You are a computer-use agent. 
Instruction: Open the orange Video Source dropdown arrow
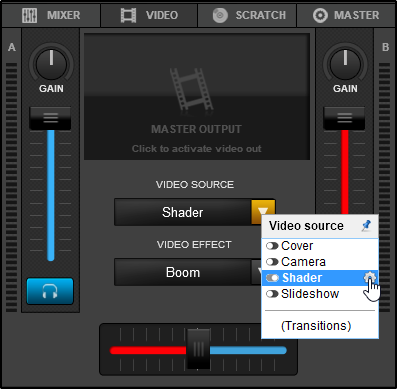pos(263,211)
